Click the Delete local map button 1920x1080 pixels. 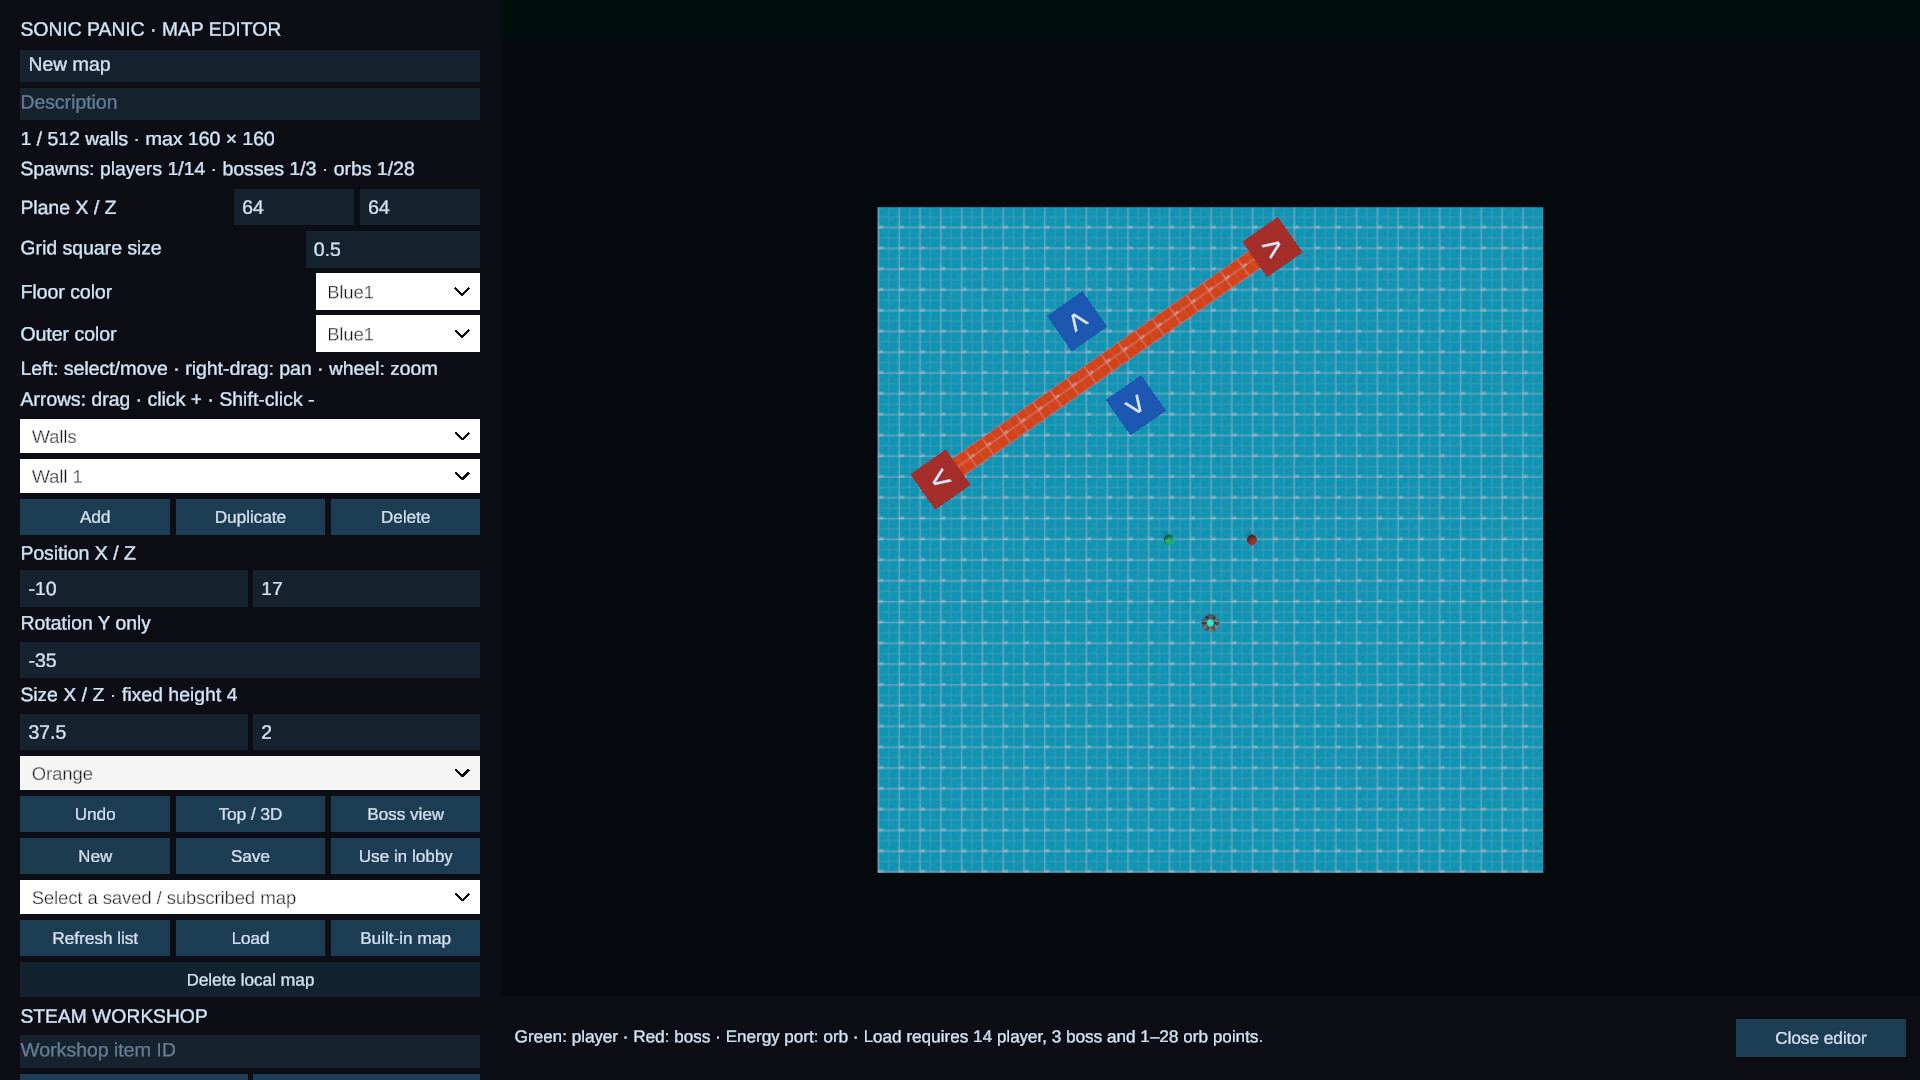point(250,980)
